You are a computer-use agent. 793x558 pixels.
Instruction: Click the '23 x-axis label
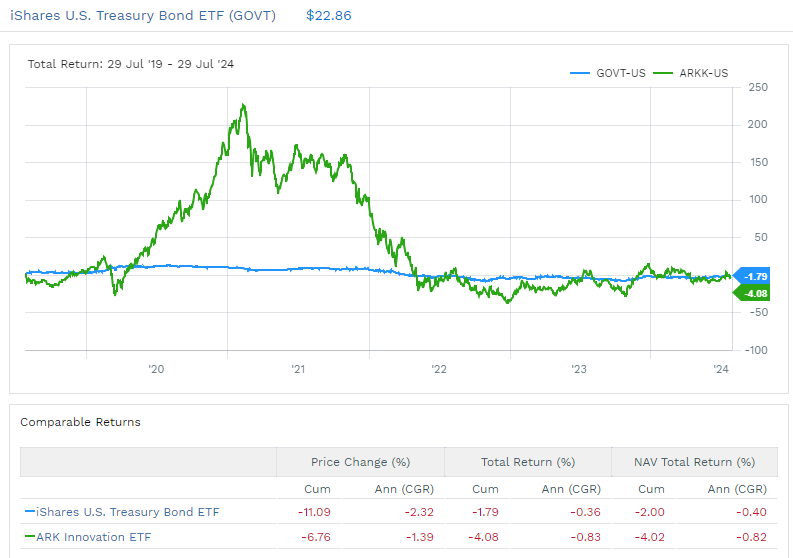point(579,369)
